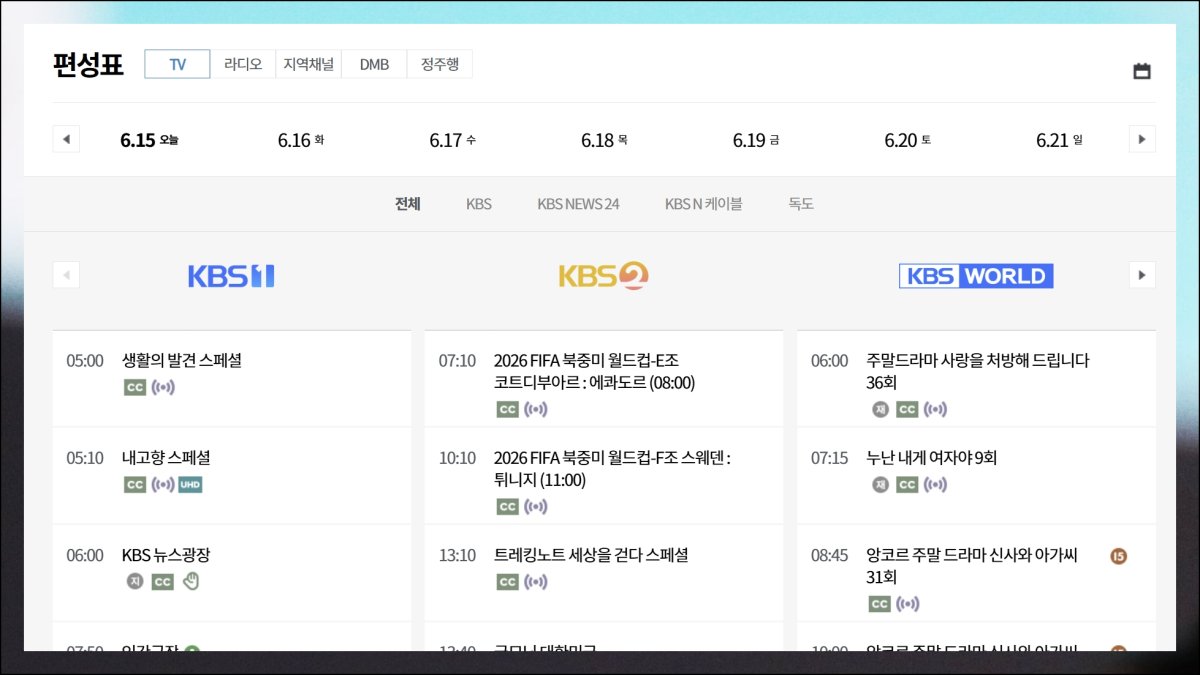Click CC icon under 트레킹노트 세상을 걷다 스페셜
The image size is (1200, 675).
(508, 582)
